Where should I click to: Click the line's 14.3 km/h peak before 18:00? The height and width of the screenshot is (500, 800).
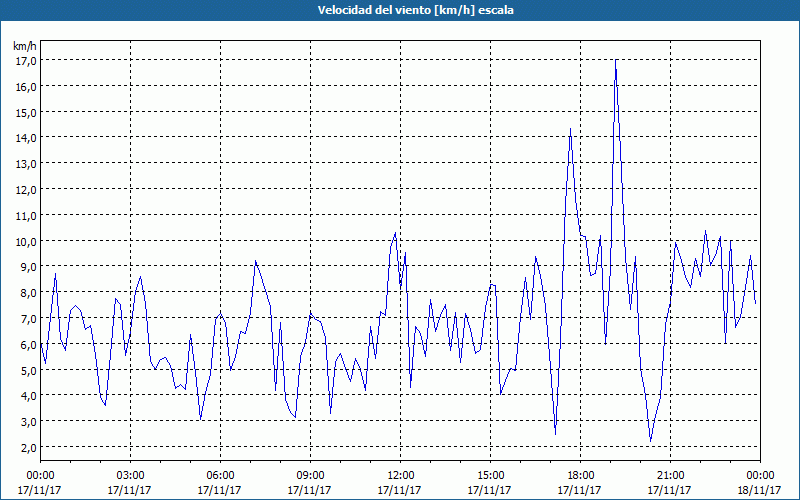click(570, 129)
